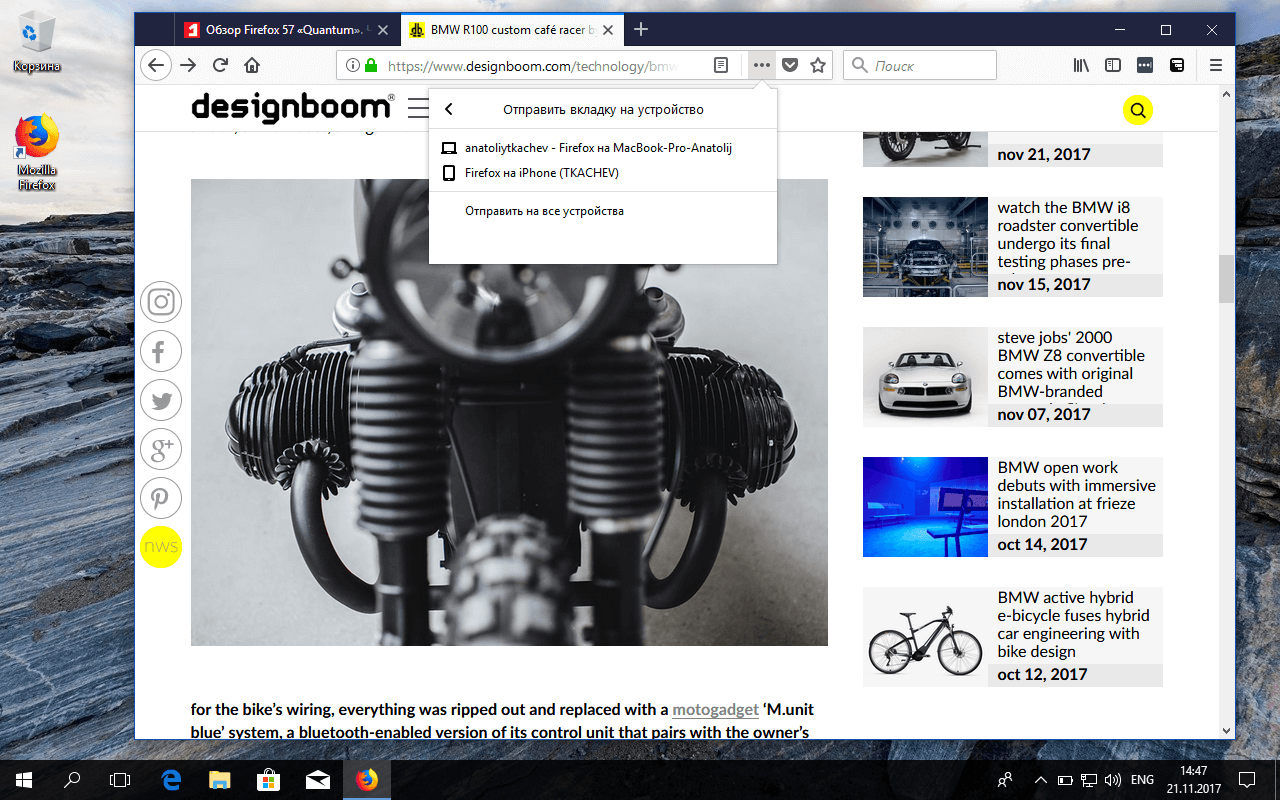Save the page to Pocket
Viewport: 1280px width, 800px height.
pyautogui.click(x=790, y=64)
